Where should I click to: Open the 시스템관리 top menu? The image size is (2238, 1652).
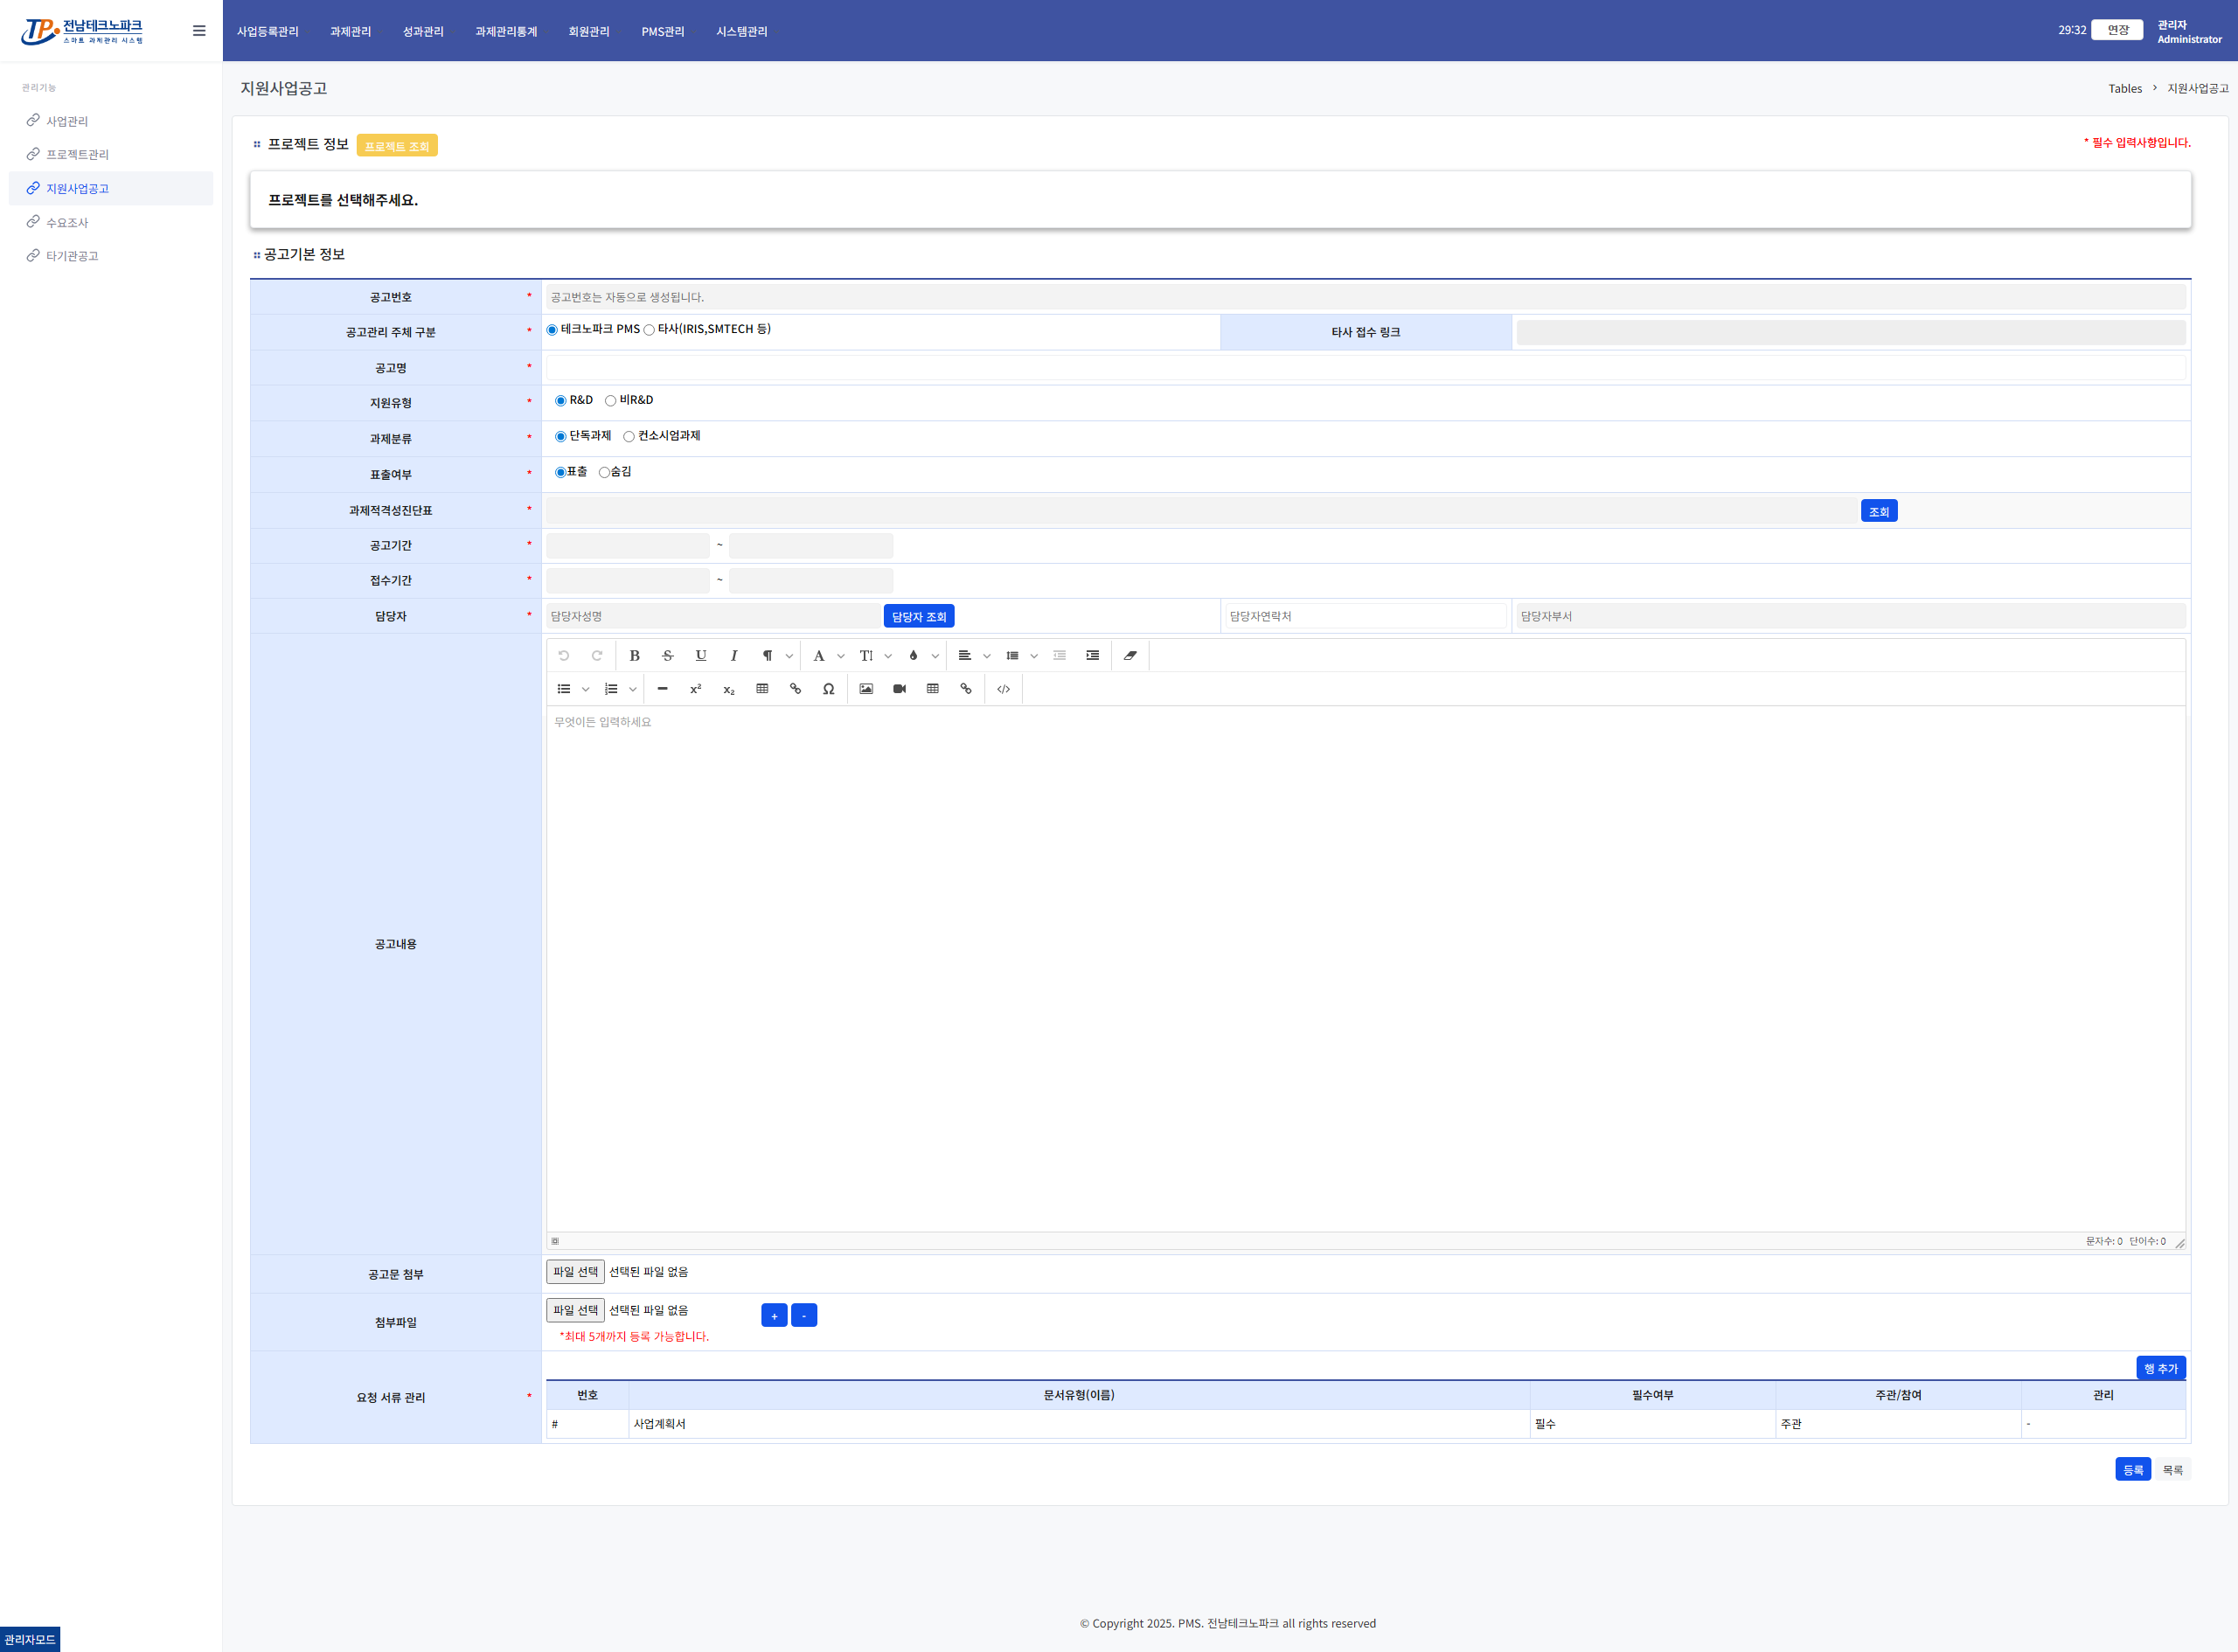(741, 31)
